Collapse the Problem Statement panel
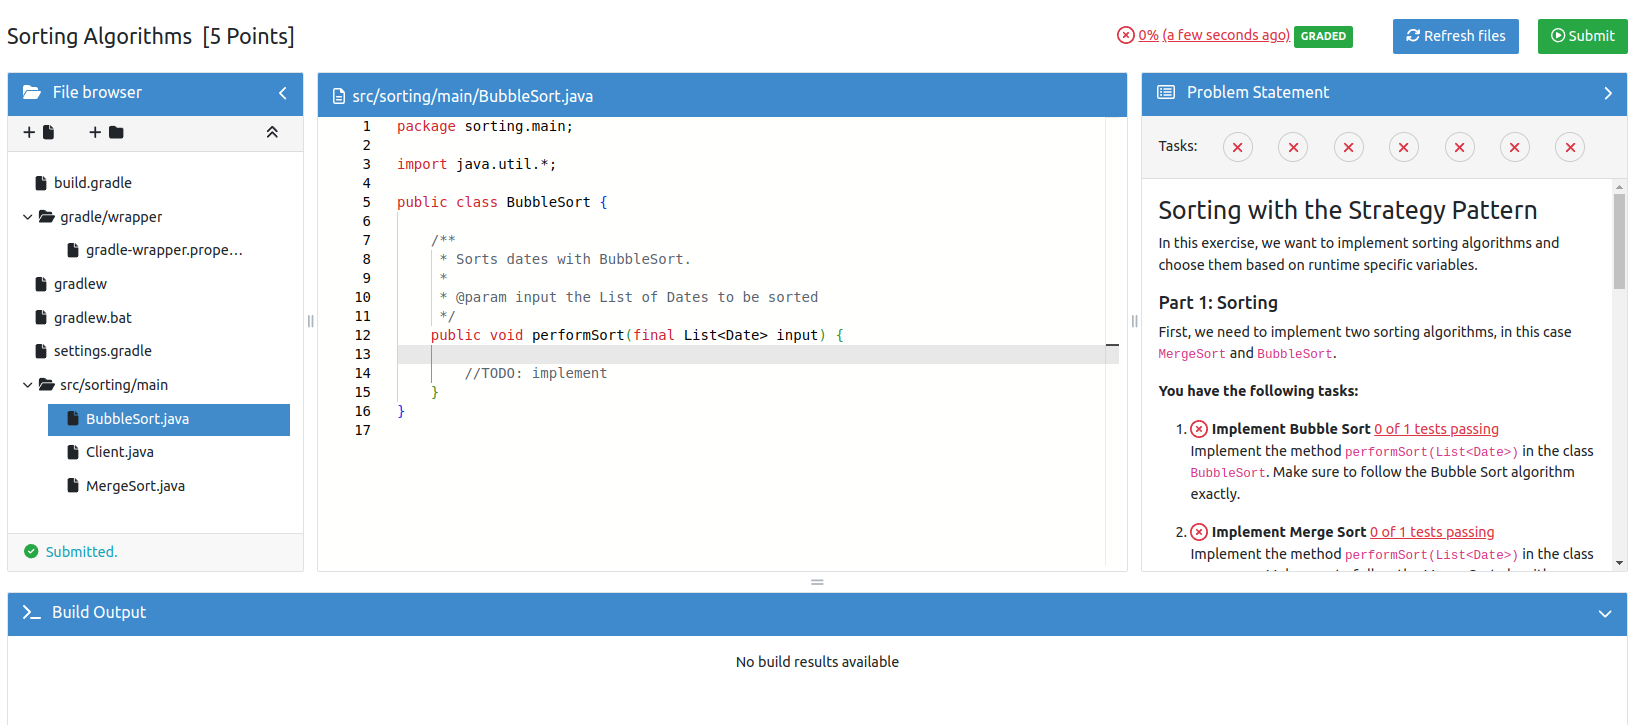1642x725 pixels. click(x=1608, y=93)
